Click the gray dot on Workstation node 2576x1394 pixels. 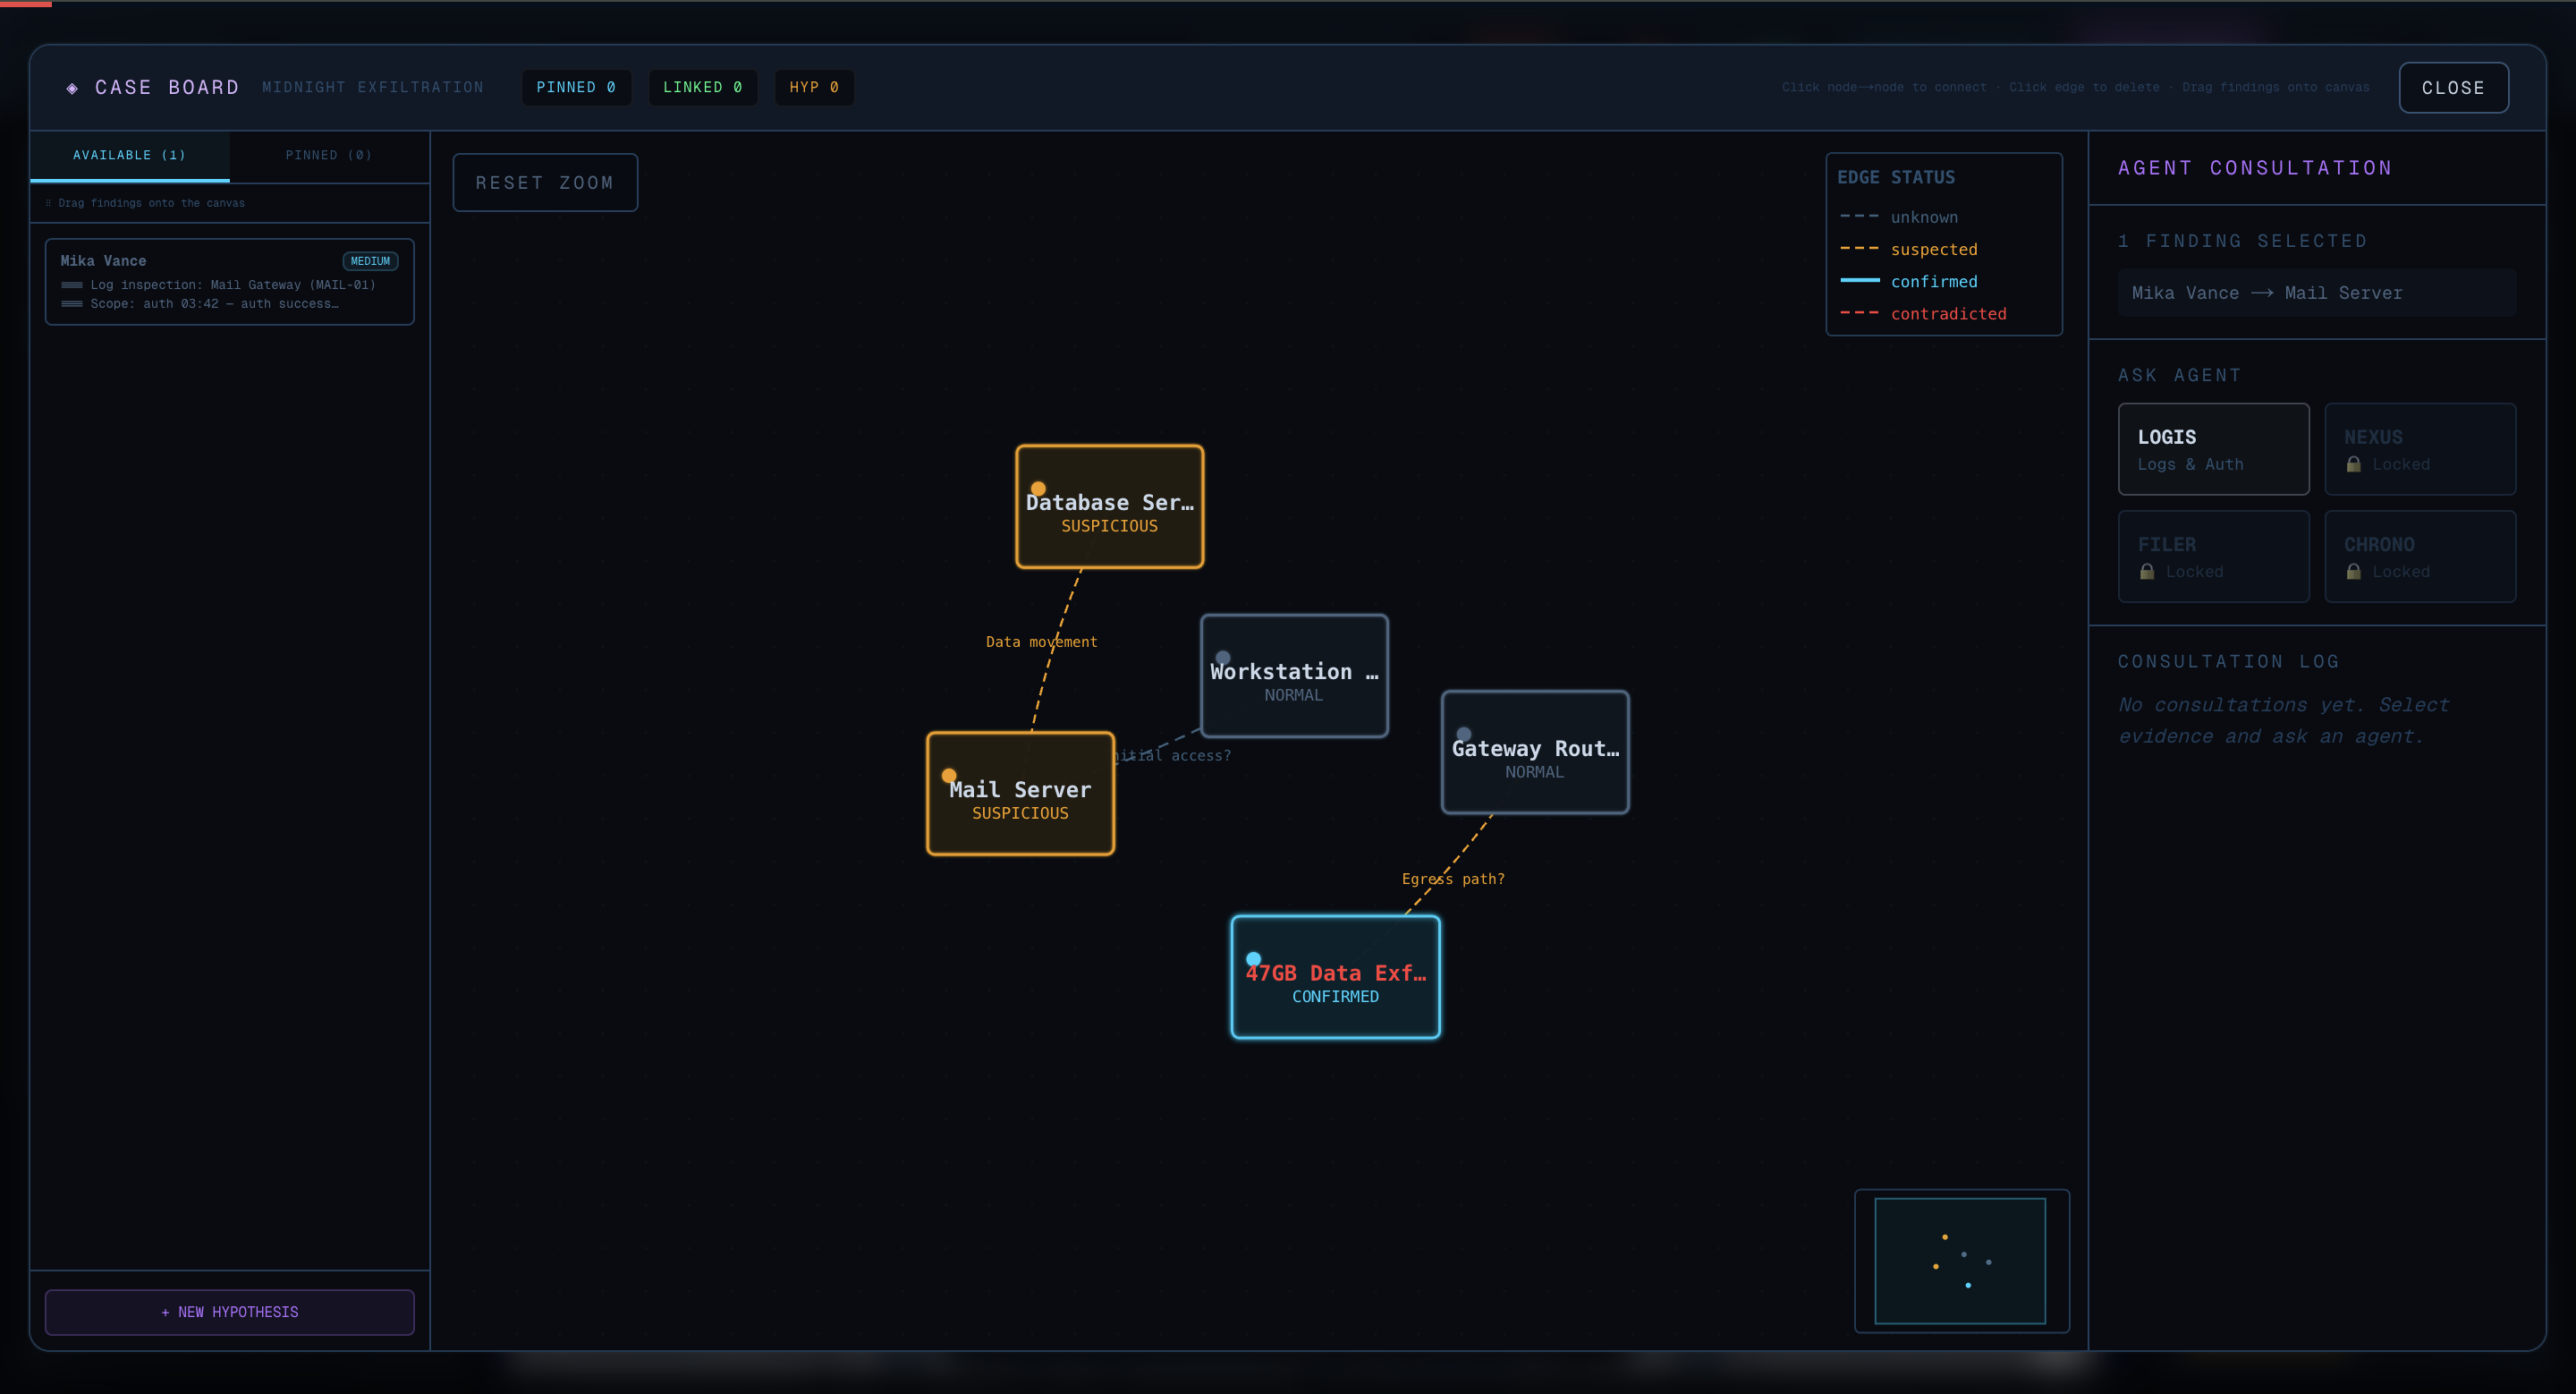click(x=1222, y=658)
